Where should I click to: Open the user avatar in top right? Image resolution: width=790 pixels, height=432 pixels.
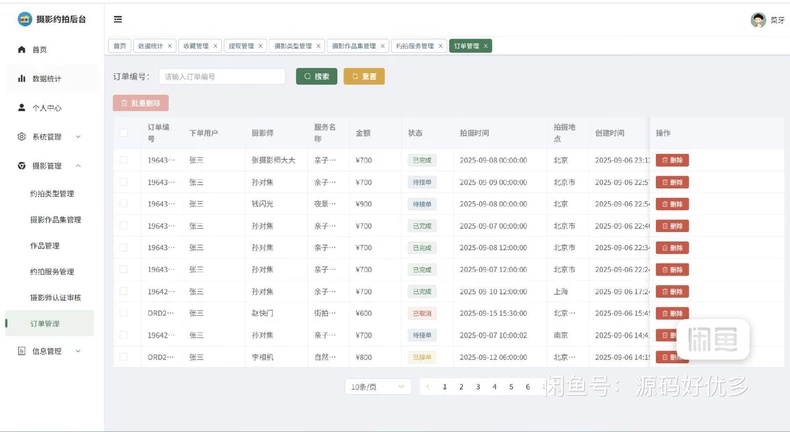click(x=758, y=20)
